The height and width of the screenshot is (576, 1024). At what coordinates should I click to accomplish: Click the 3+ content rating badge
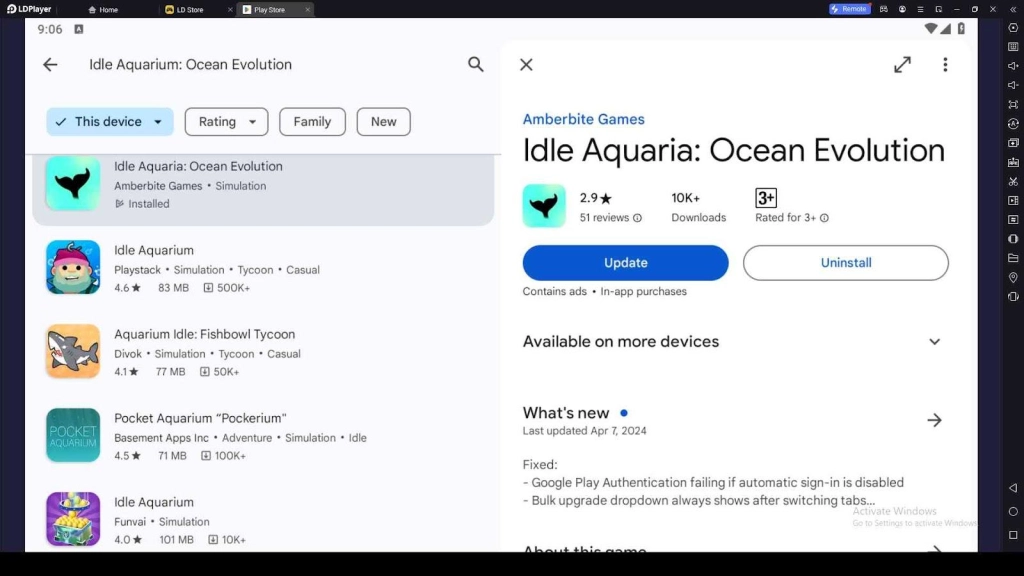point(765,198)
